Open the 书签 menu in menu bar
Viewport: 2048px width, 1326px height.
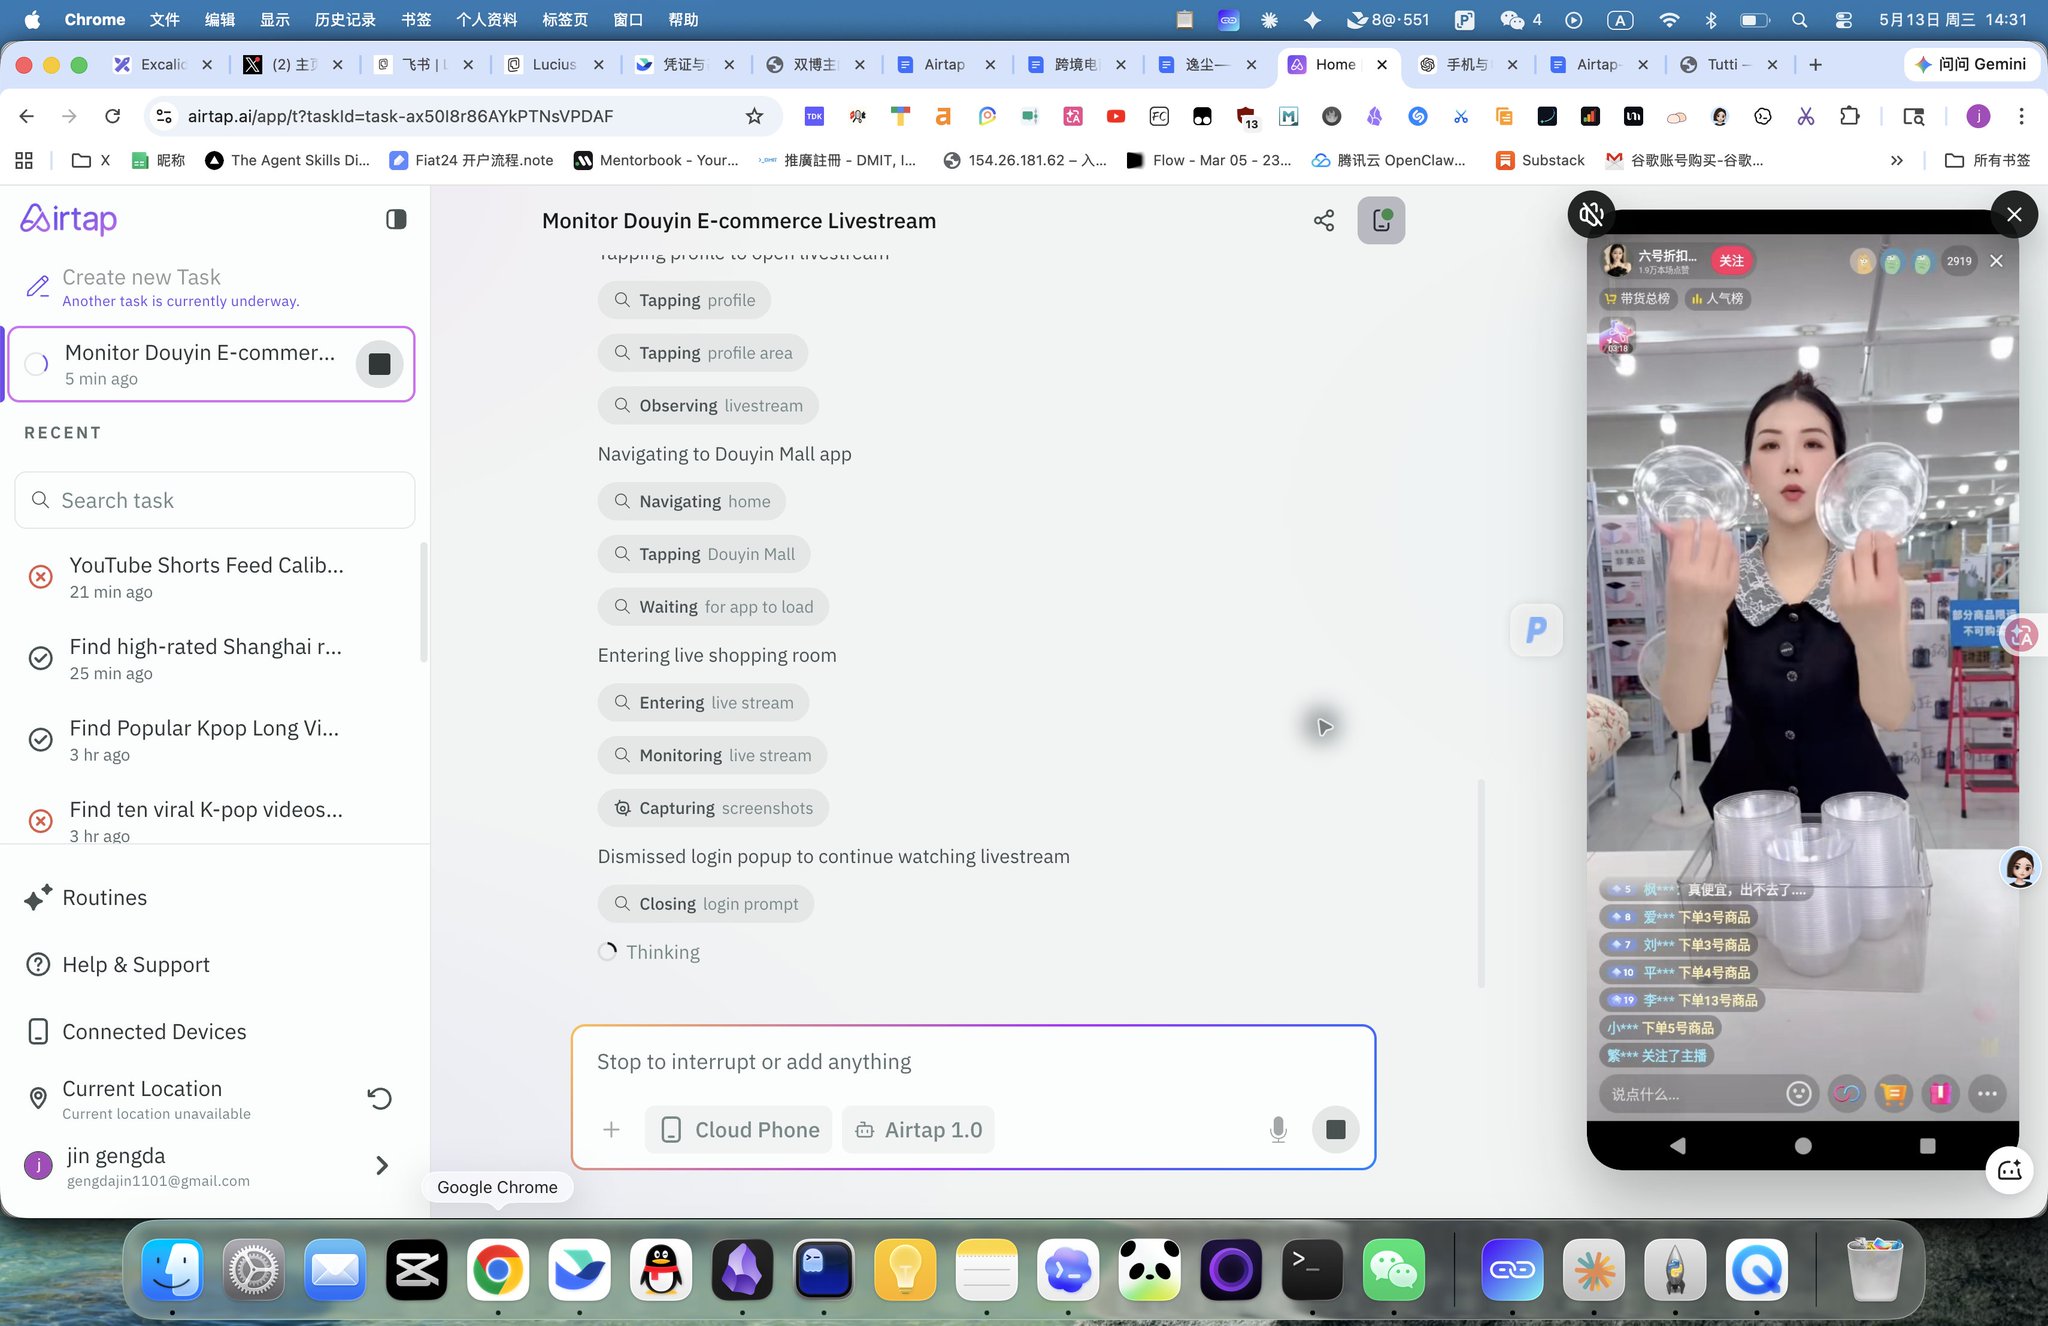tap(416, 20)
